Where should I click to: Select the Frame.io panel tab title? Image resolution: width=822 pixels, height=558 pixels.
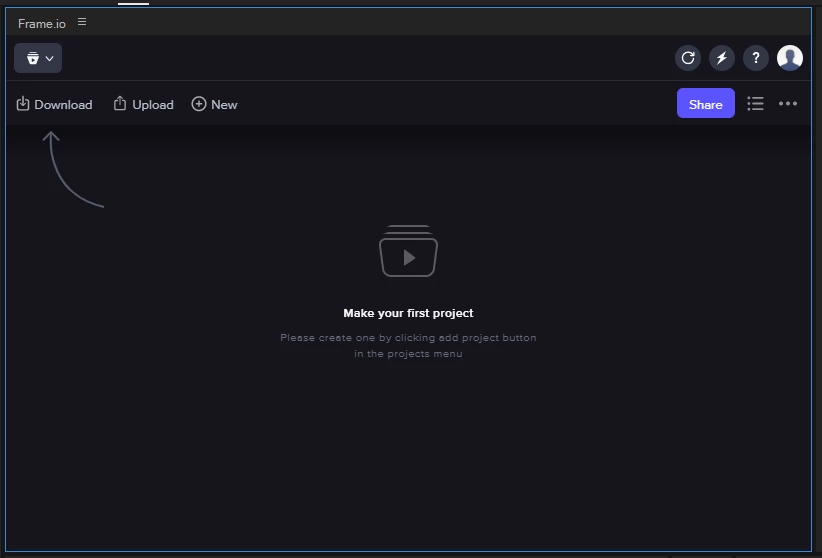click(x=42, y=24)
